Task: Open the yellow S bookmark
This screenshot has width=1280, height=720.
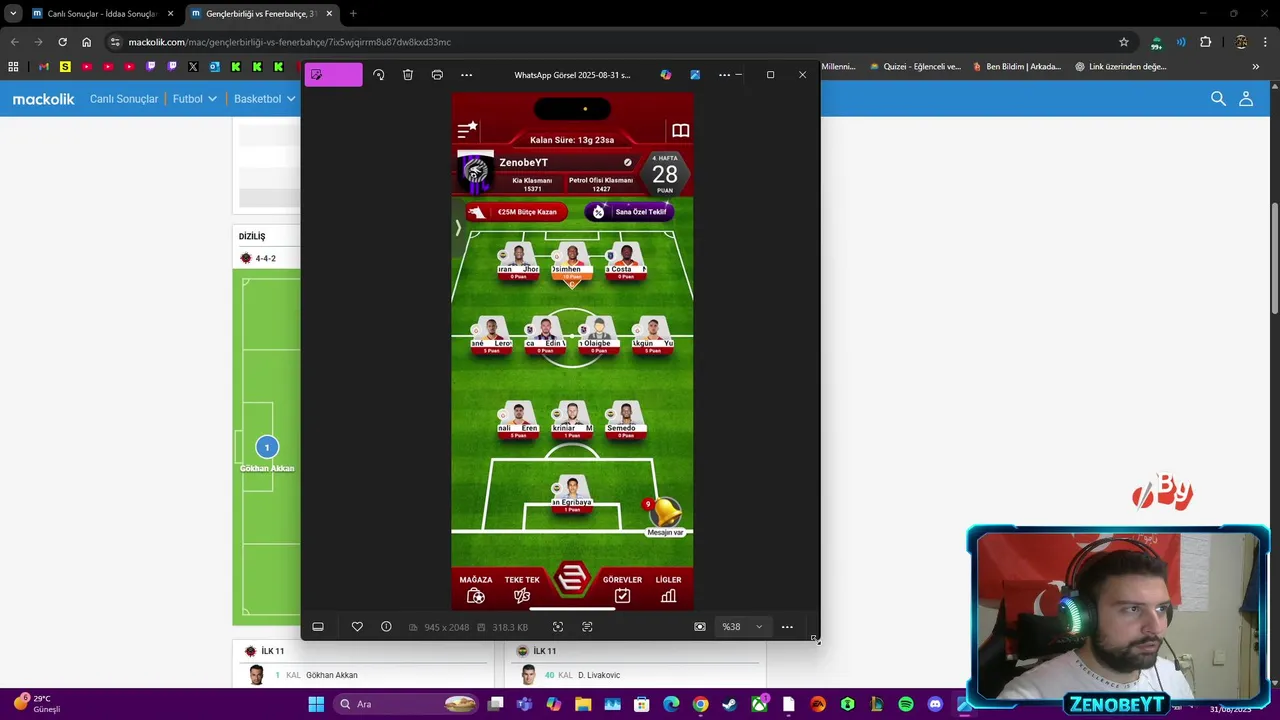Action: coord(65,67)
